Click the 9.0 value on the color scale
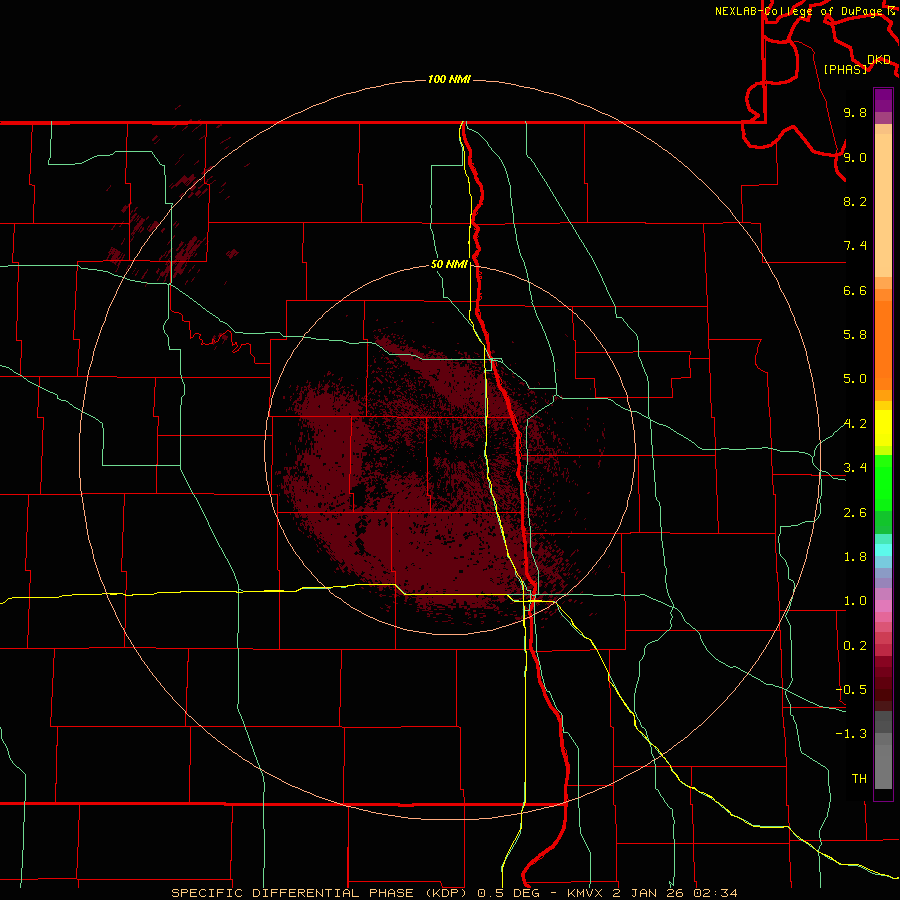Image resolution: width=900 pixels, height=900 pixels. coord(855,157)
